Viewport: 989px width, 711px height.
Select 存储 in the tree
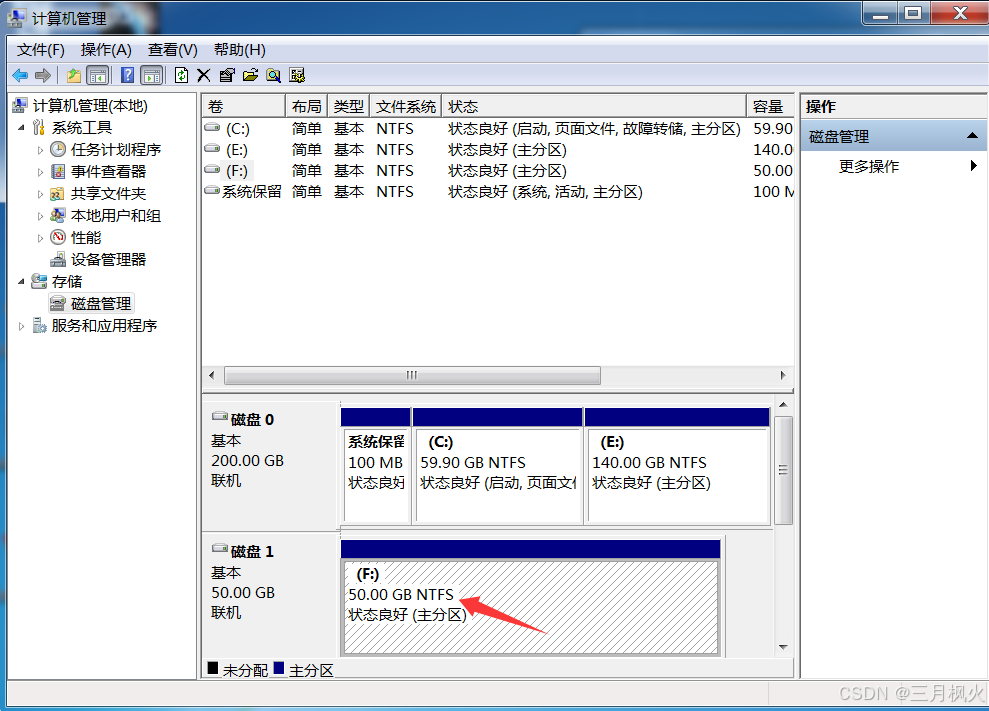(x=67, y=281)
